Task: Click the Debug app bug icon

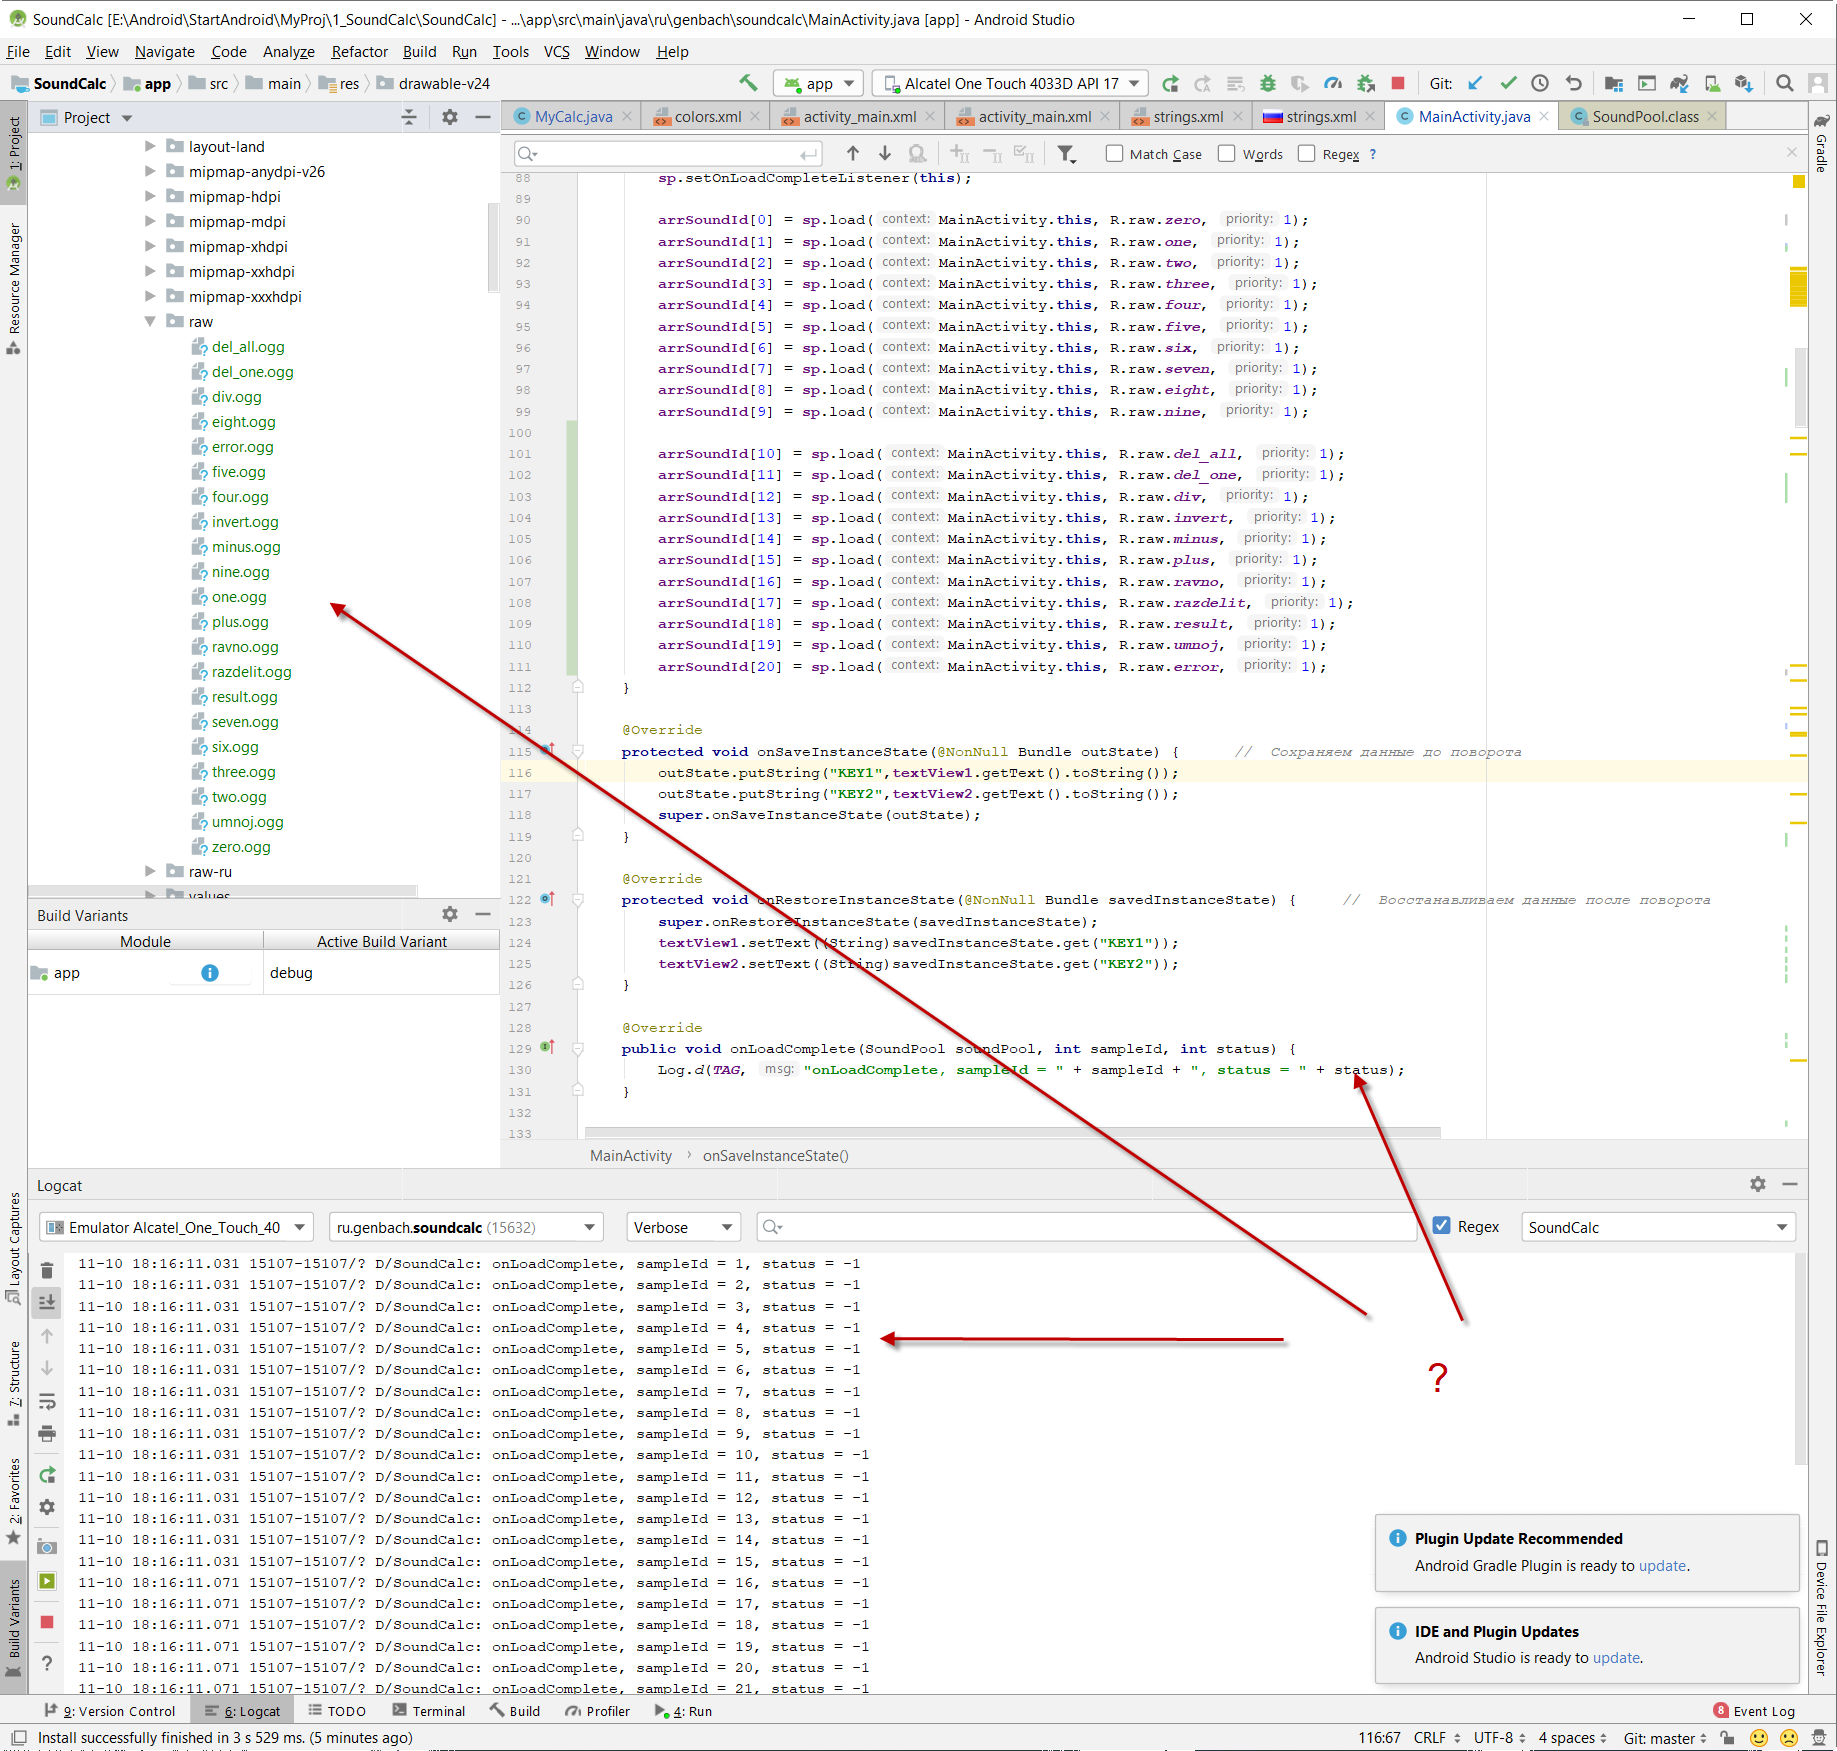Action: 1267,84
